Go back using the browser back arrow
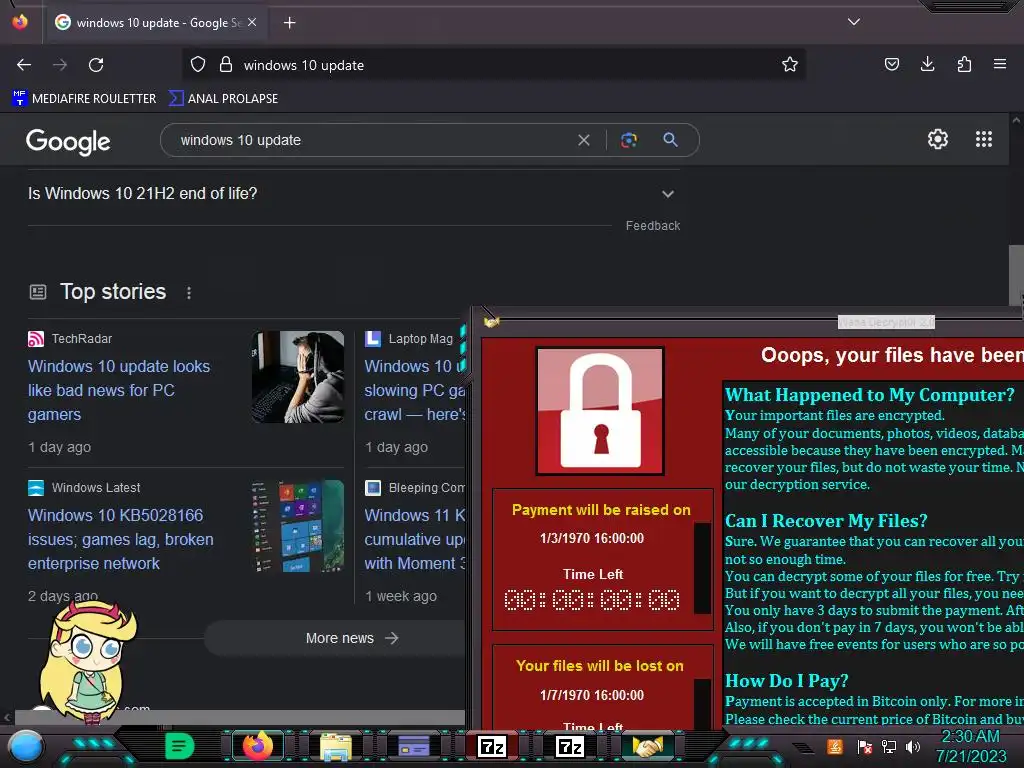1024x768 pixels. click(x=24, y=65)
